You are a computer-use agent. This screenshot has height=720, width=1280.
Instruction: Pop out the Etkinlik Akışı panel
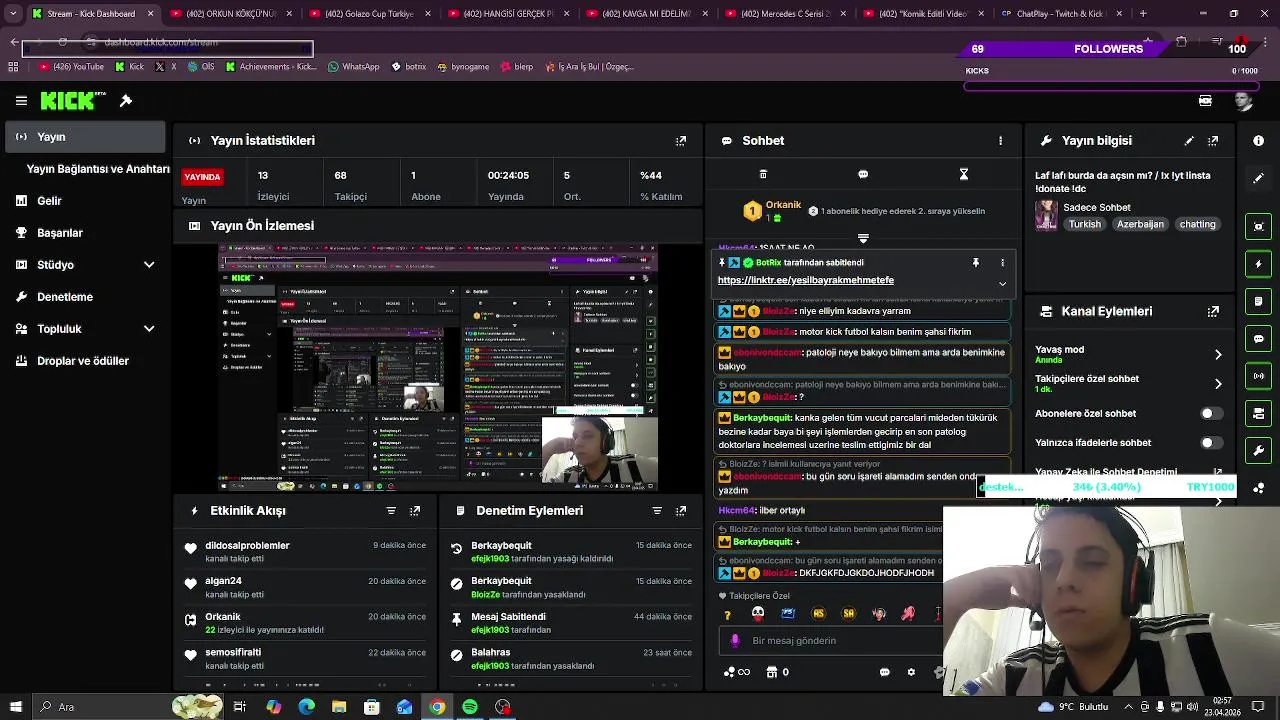415,511
